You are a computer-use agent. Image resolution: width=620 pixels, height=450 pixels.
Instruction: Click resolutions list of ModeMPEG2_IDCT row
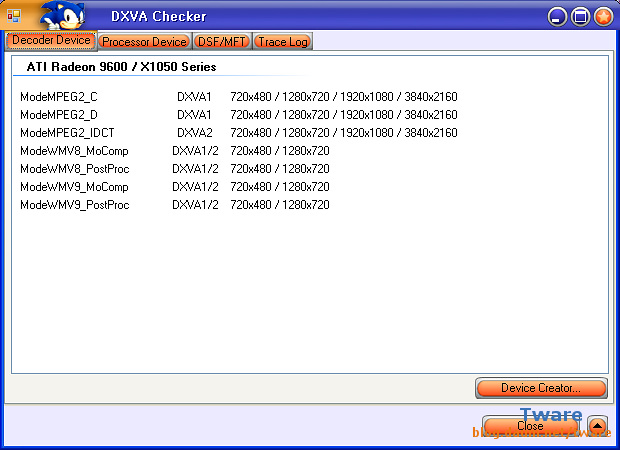(344, 133)
